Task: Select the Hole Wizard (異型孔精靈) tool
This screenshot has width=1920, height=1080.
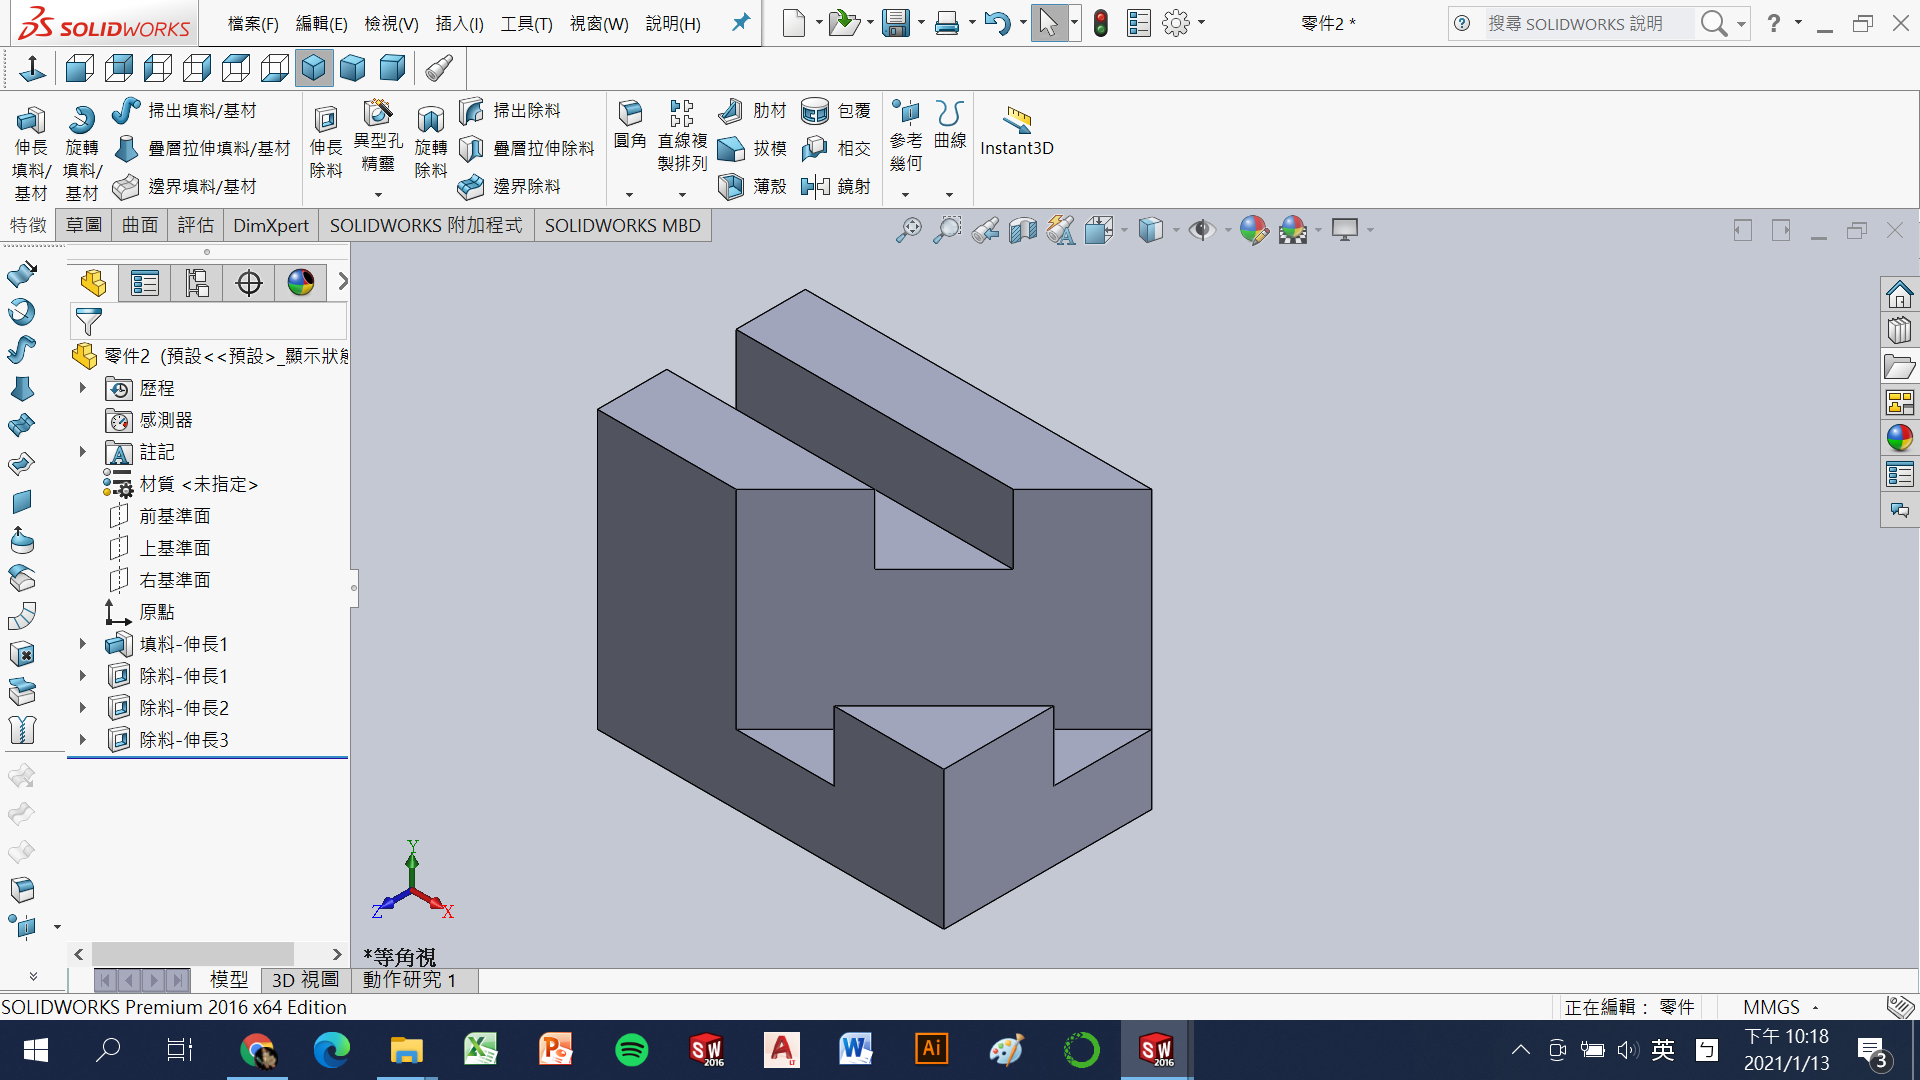Action: [x=377, y=115]
